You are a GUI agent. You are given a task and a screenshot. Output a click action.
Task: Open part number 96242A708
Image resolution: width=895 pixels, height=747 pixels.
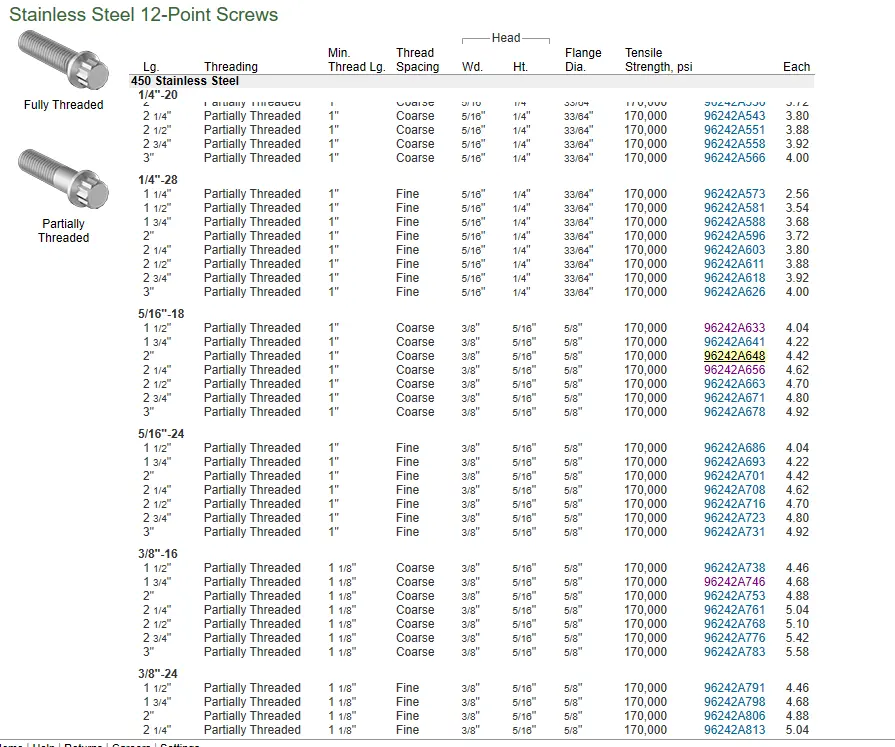pos(734,490)
